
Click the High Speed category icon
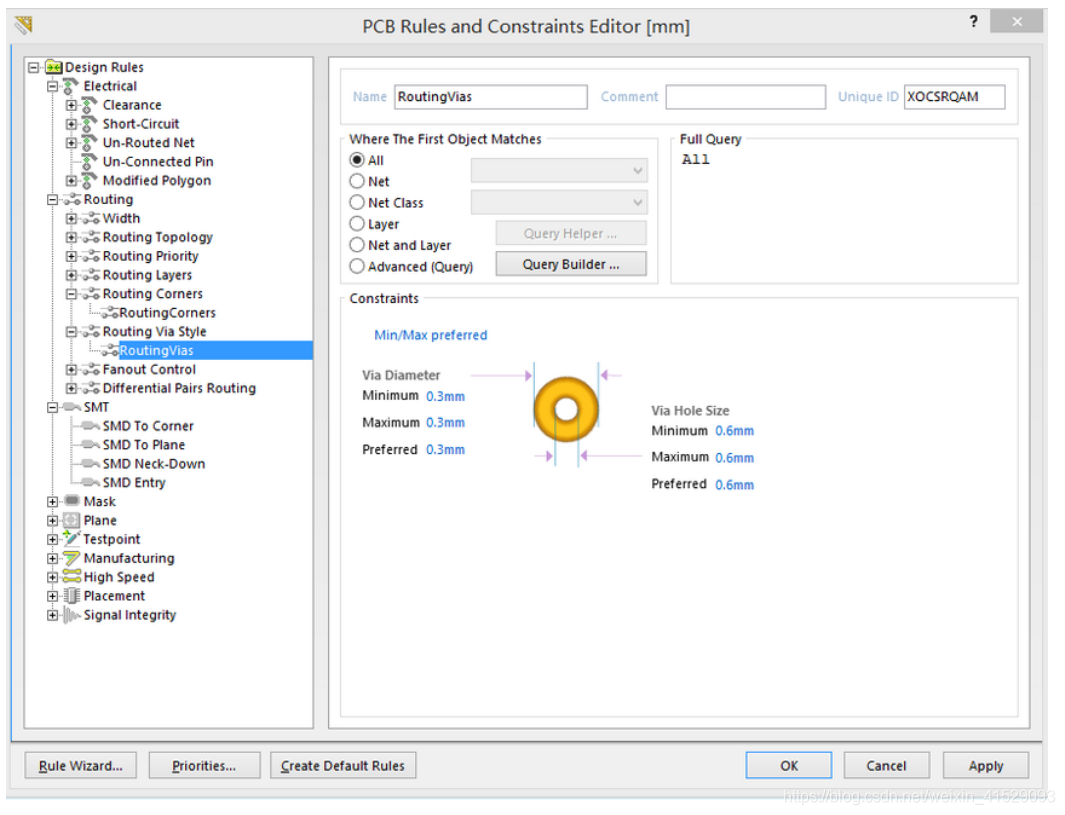[72, 577]
